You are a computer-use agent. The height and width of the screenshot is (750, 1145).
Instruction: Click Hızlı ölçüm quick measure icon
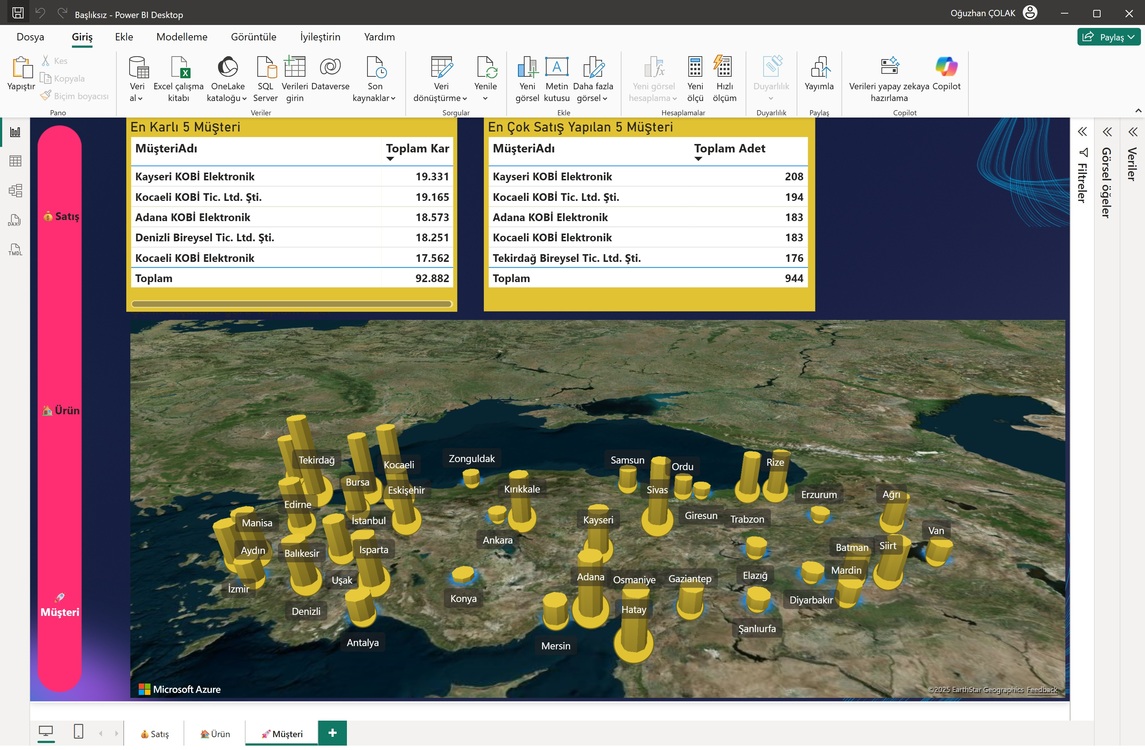(723, 67)
